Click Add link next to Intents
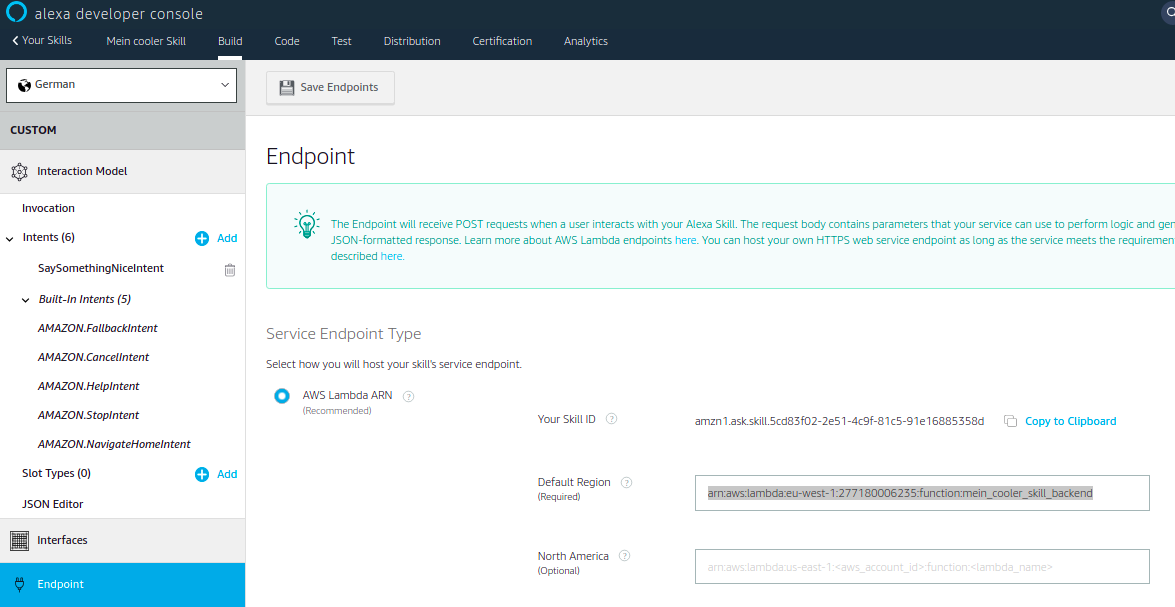The height and width of the screenshot is (607, 1175). [x=227, y=238]
